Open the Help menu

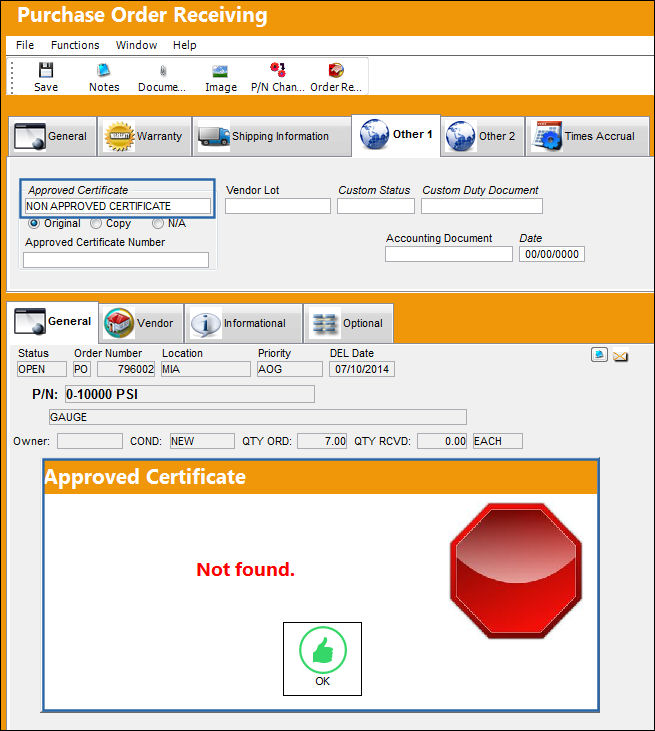(x=185, y=45)
